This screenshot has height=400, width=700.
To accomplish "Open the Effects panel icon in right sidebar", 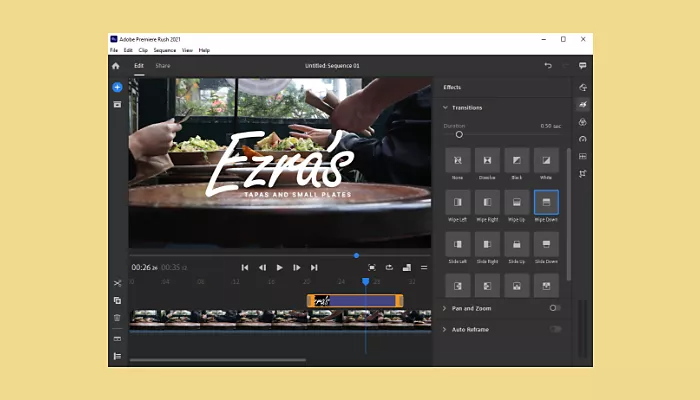I will [x=583, y=104].
